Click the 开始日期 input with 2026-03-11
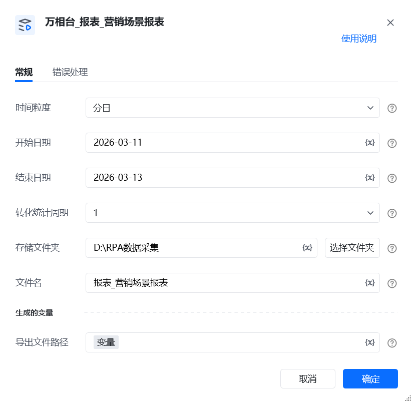The width and height of the screenshot is (413, 403). pos(232,143)
